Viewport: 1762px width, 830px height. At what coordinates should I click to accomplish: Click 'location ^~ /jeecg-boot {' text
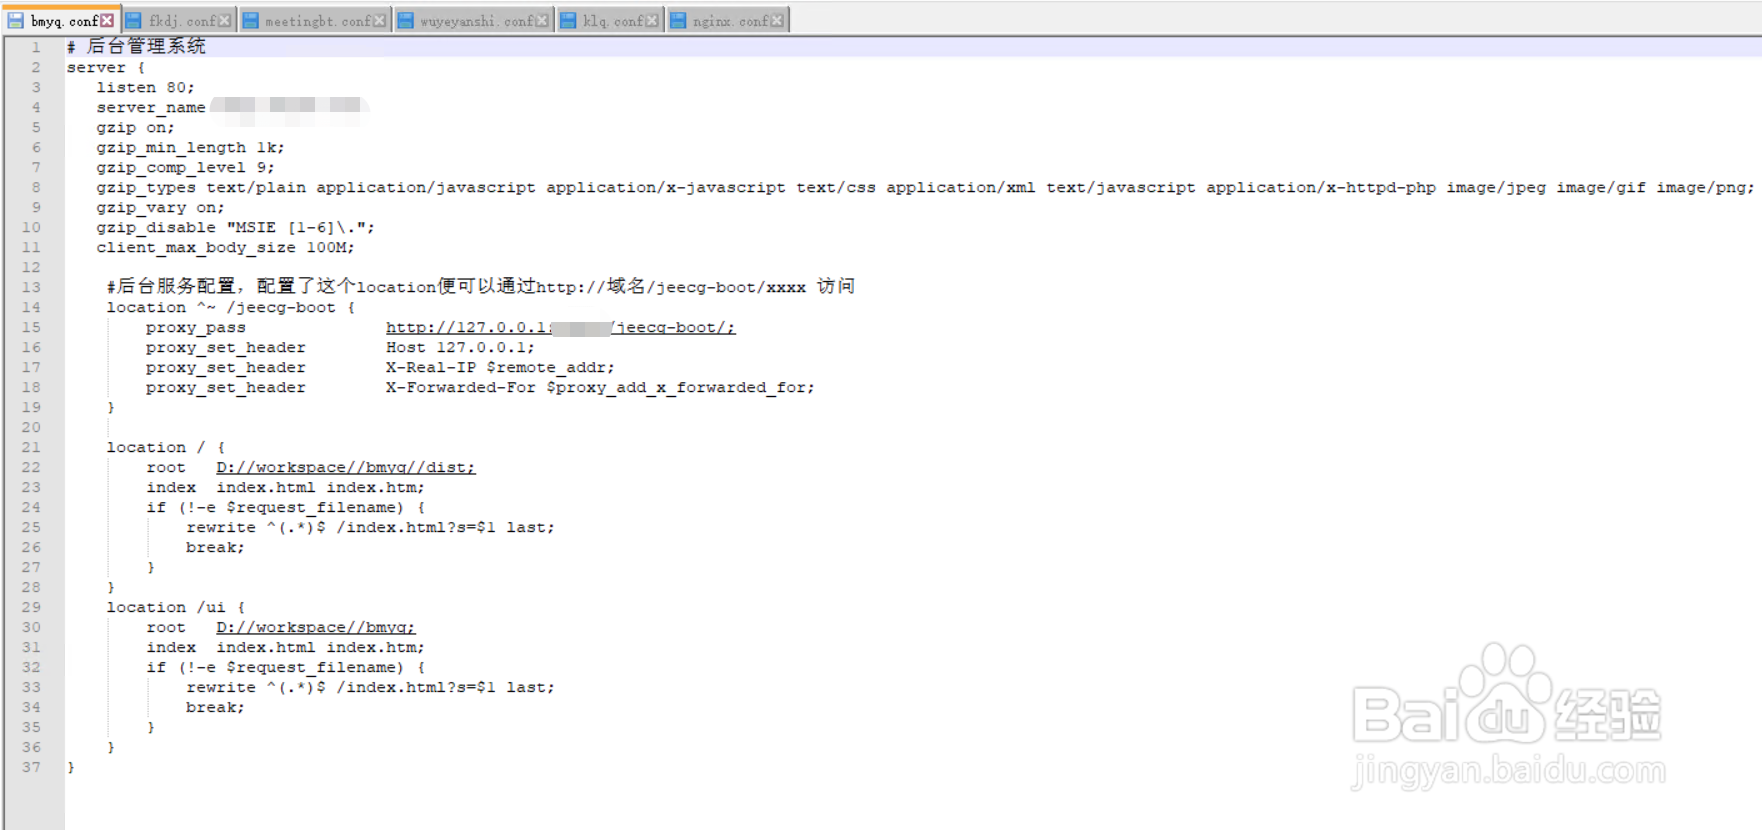pos(231,308)
